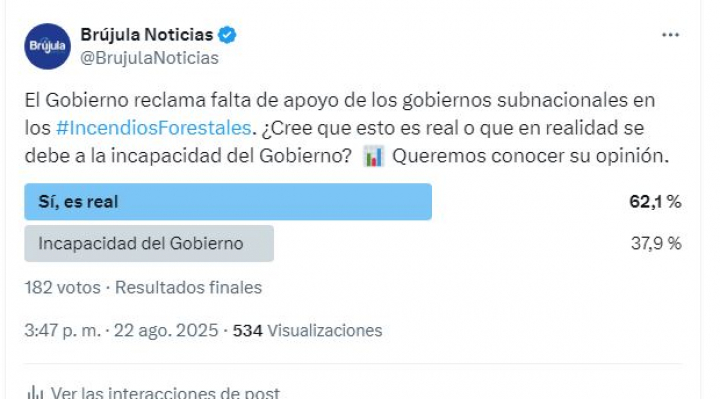Open the #IncendiosForestales hashtag link
720x399 pixels.
(153, 128)
